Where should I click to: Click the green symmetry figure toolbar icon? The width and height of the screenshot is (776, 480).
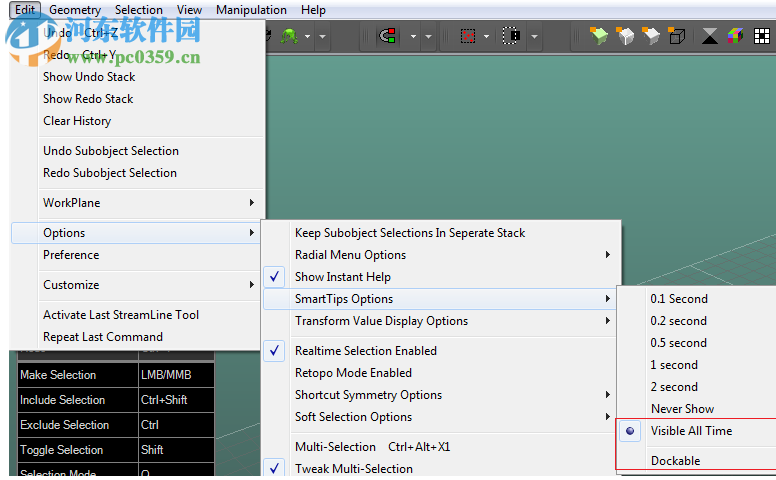290,36
